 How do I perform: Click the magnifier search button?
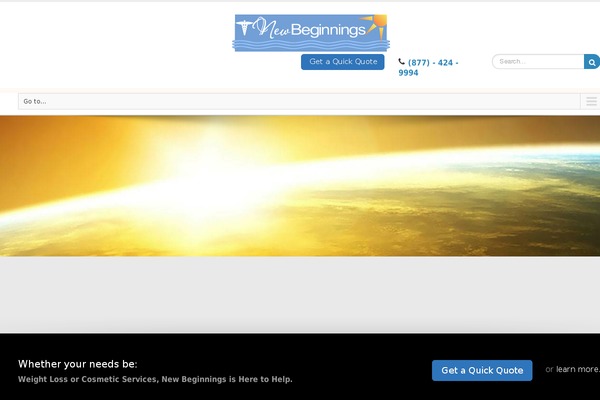[x=592, y=62]
